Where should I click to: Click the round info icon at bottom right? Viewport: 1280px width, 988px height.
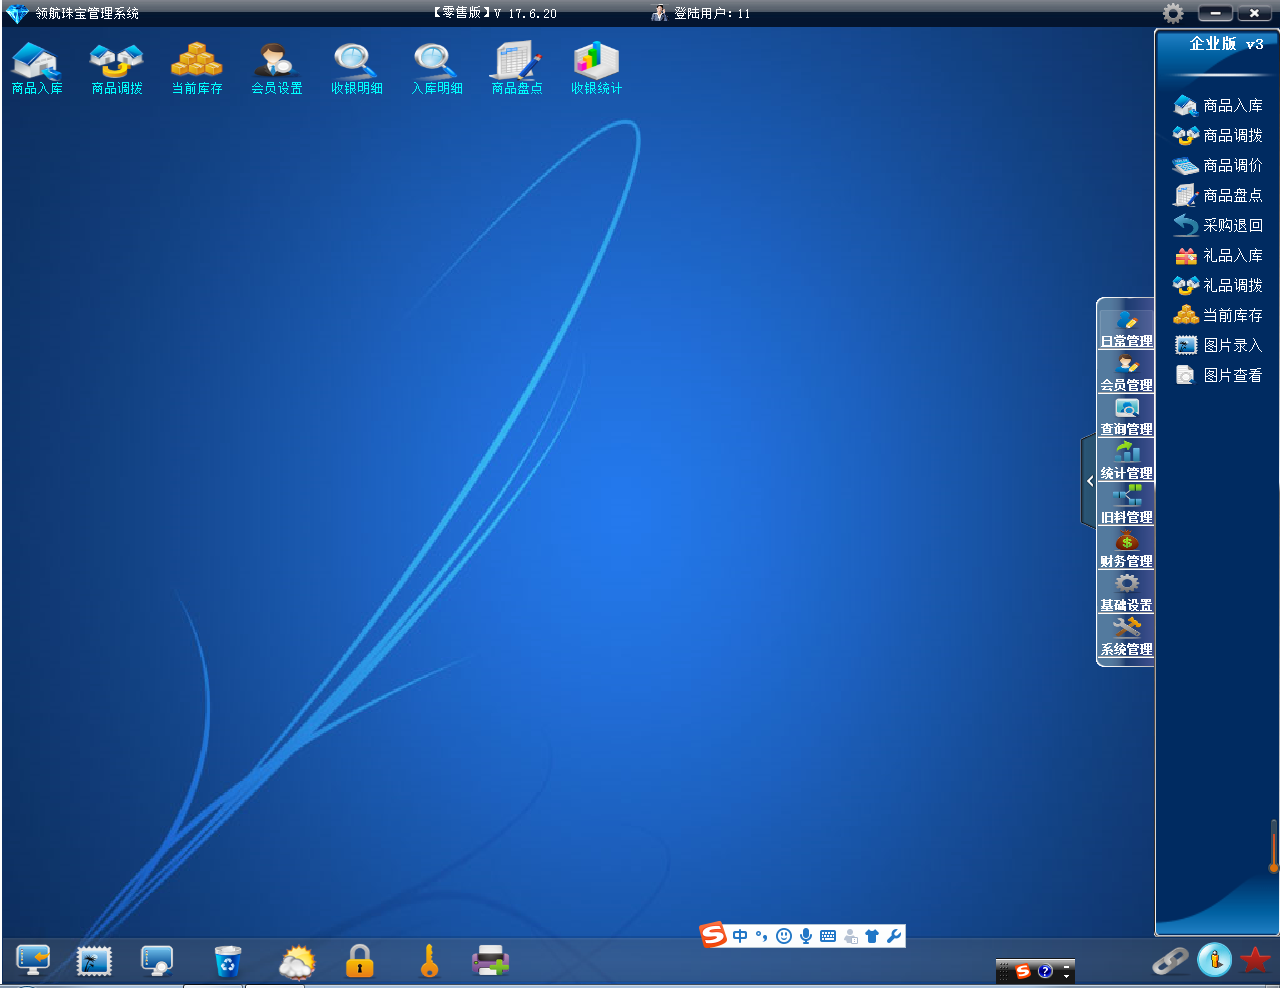(1214, 960)
